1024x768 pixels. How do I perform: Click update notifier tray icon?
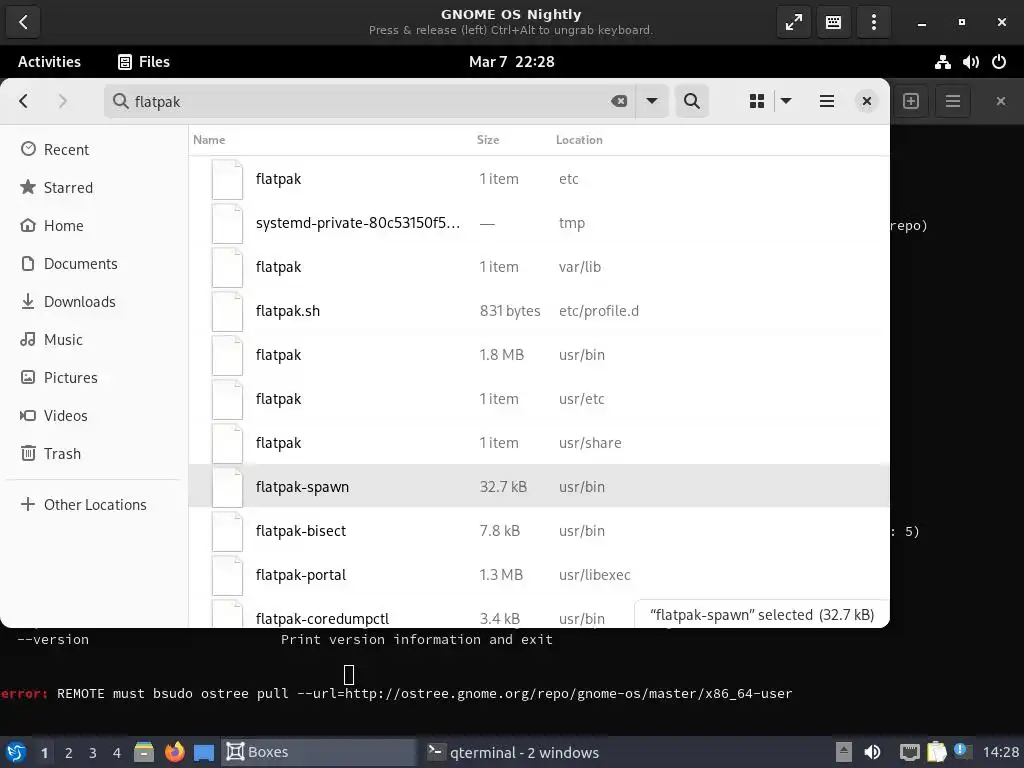(x=961, y=751)
